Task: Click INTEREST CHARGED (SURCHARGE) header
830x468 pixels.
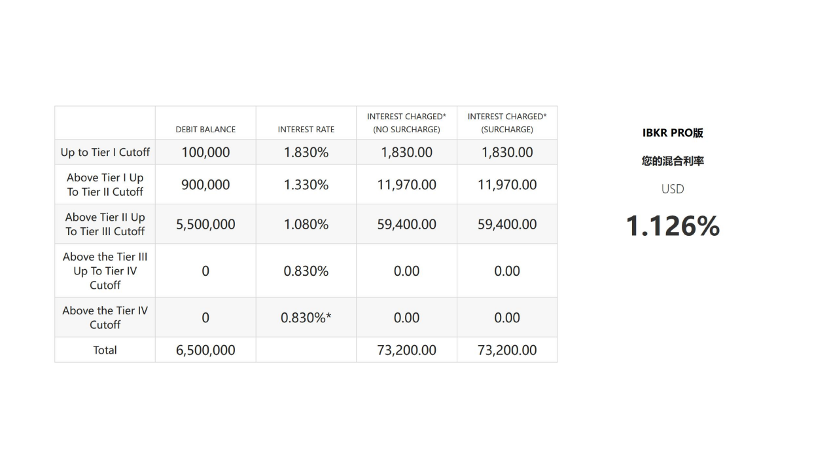Action: 507,123
